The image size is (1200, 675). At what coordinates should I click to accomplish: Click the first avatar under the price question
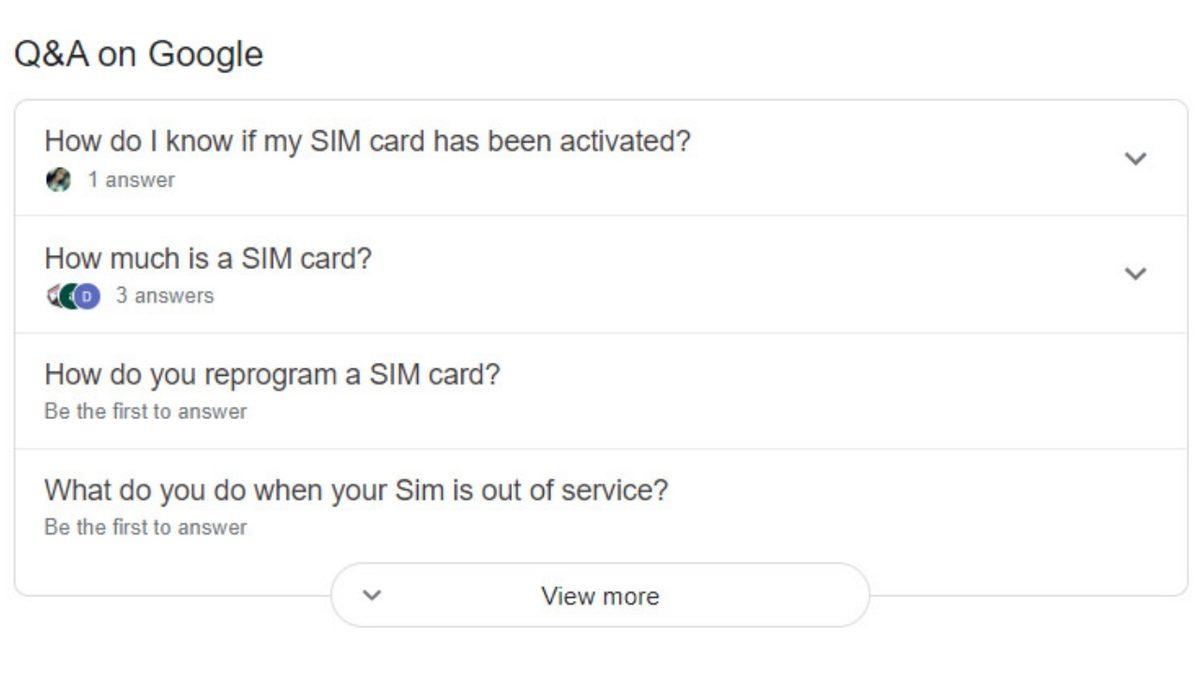52,295
